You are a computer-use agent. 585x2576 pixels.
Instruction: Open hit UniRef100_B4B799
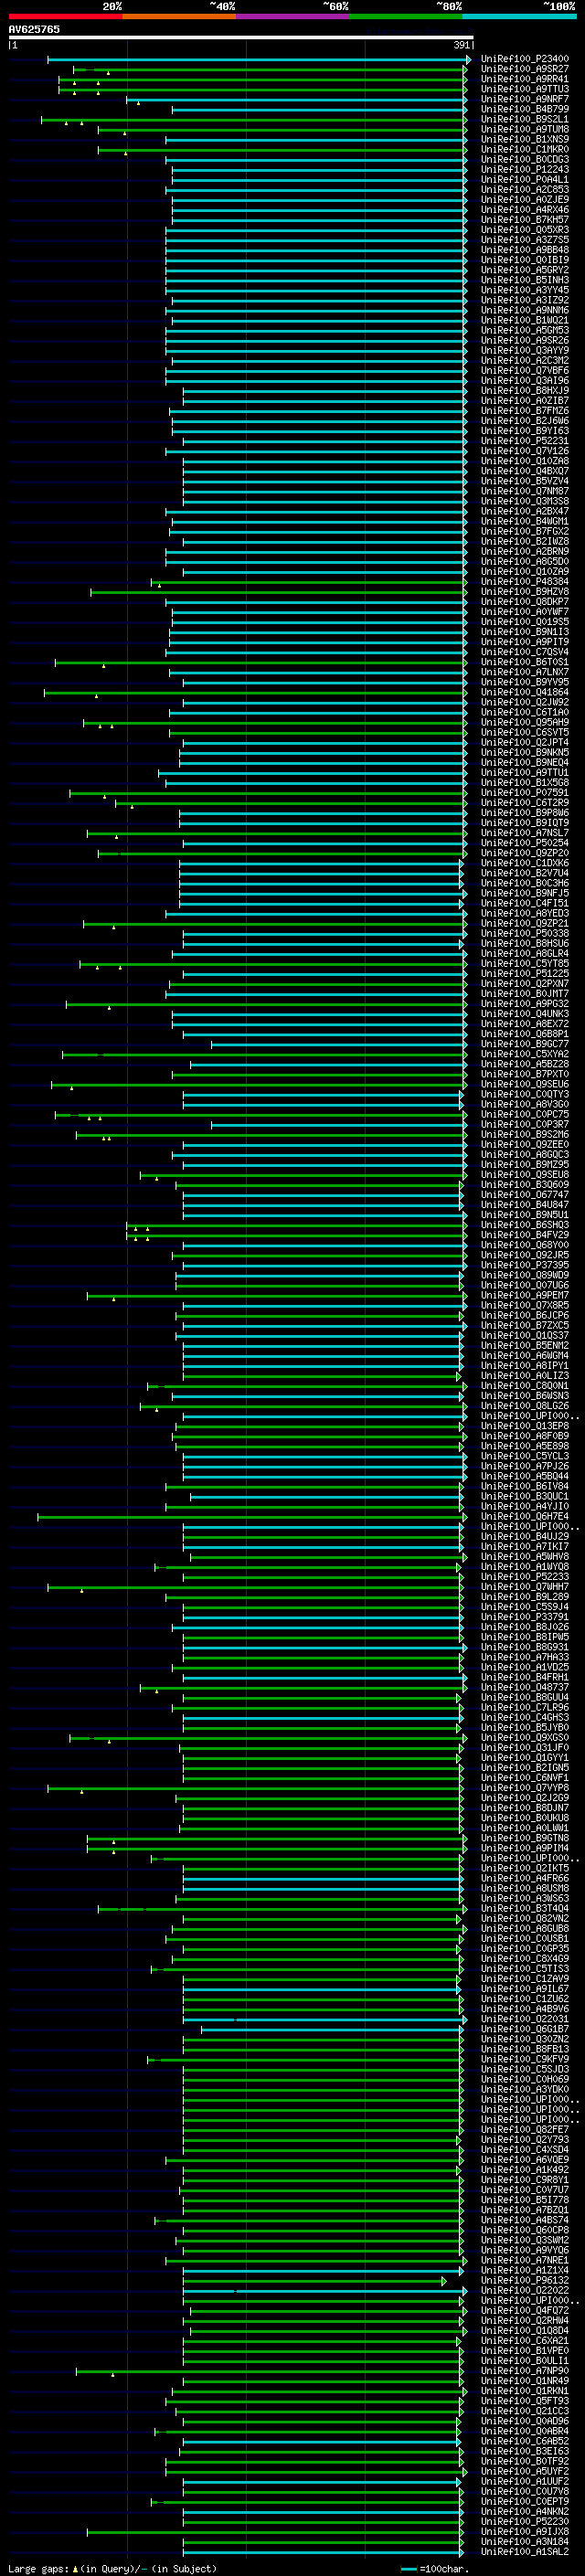pos(524,110)
